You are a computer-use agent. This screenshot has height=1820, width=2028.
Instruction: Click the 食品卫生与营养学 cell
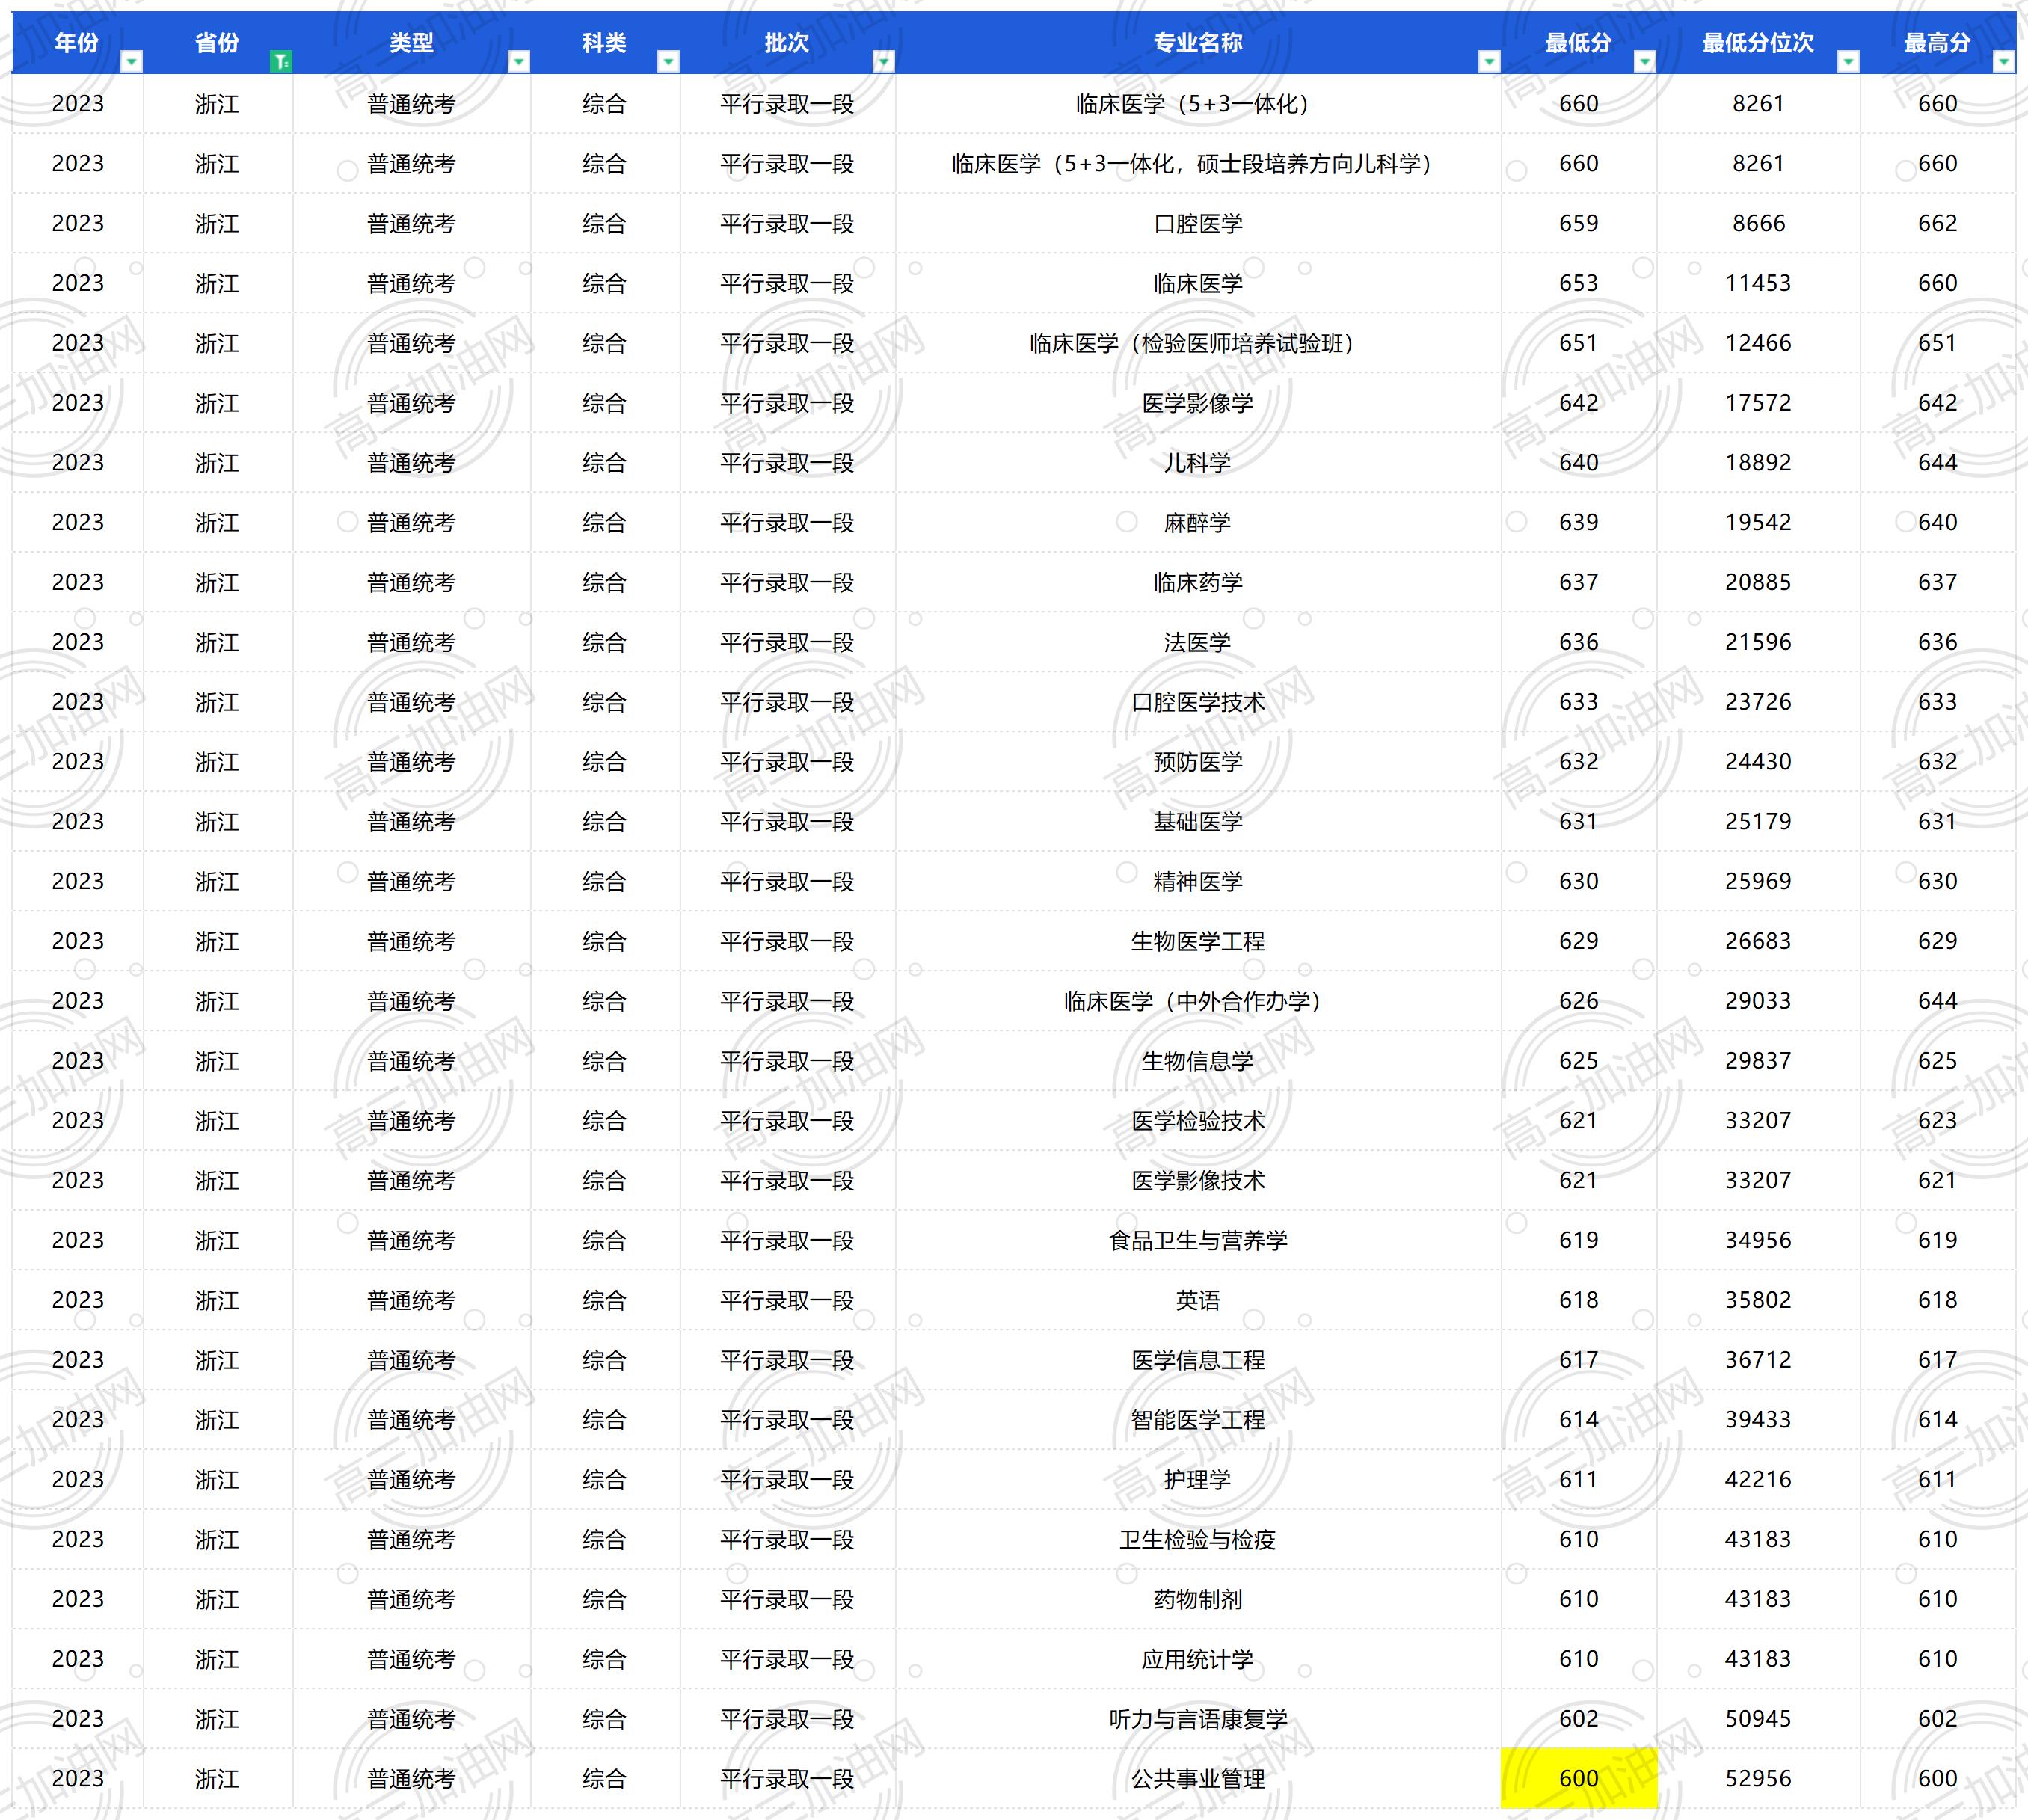[x=1198, y=1241]
